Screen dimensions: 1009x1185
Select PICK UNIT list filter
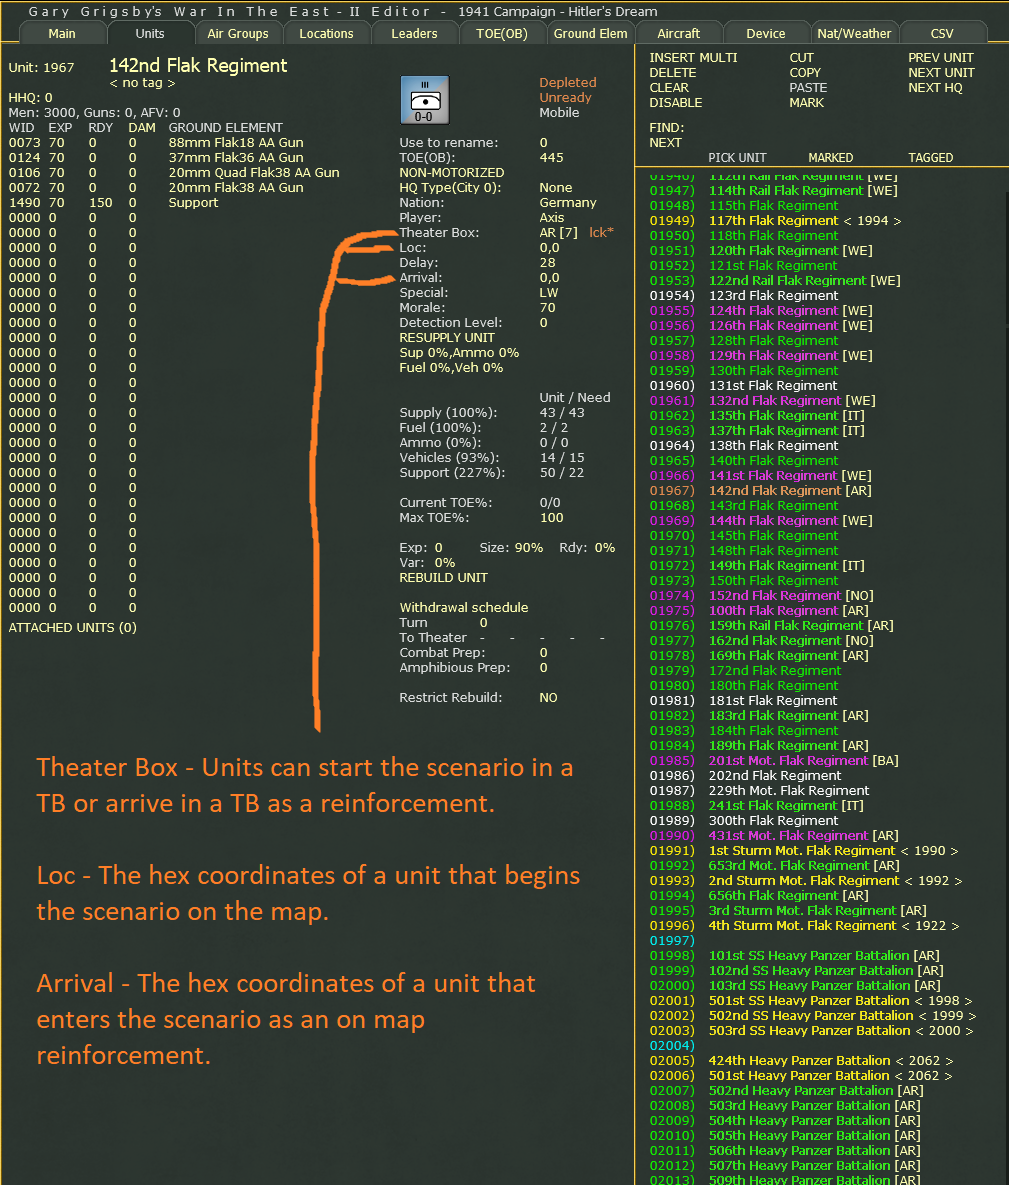tap(737, 158)
